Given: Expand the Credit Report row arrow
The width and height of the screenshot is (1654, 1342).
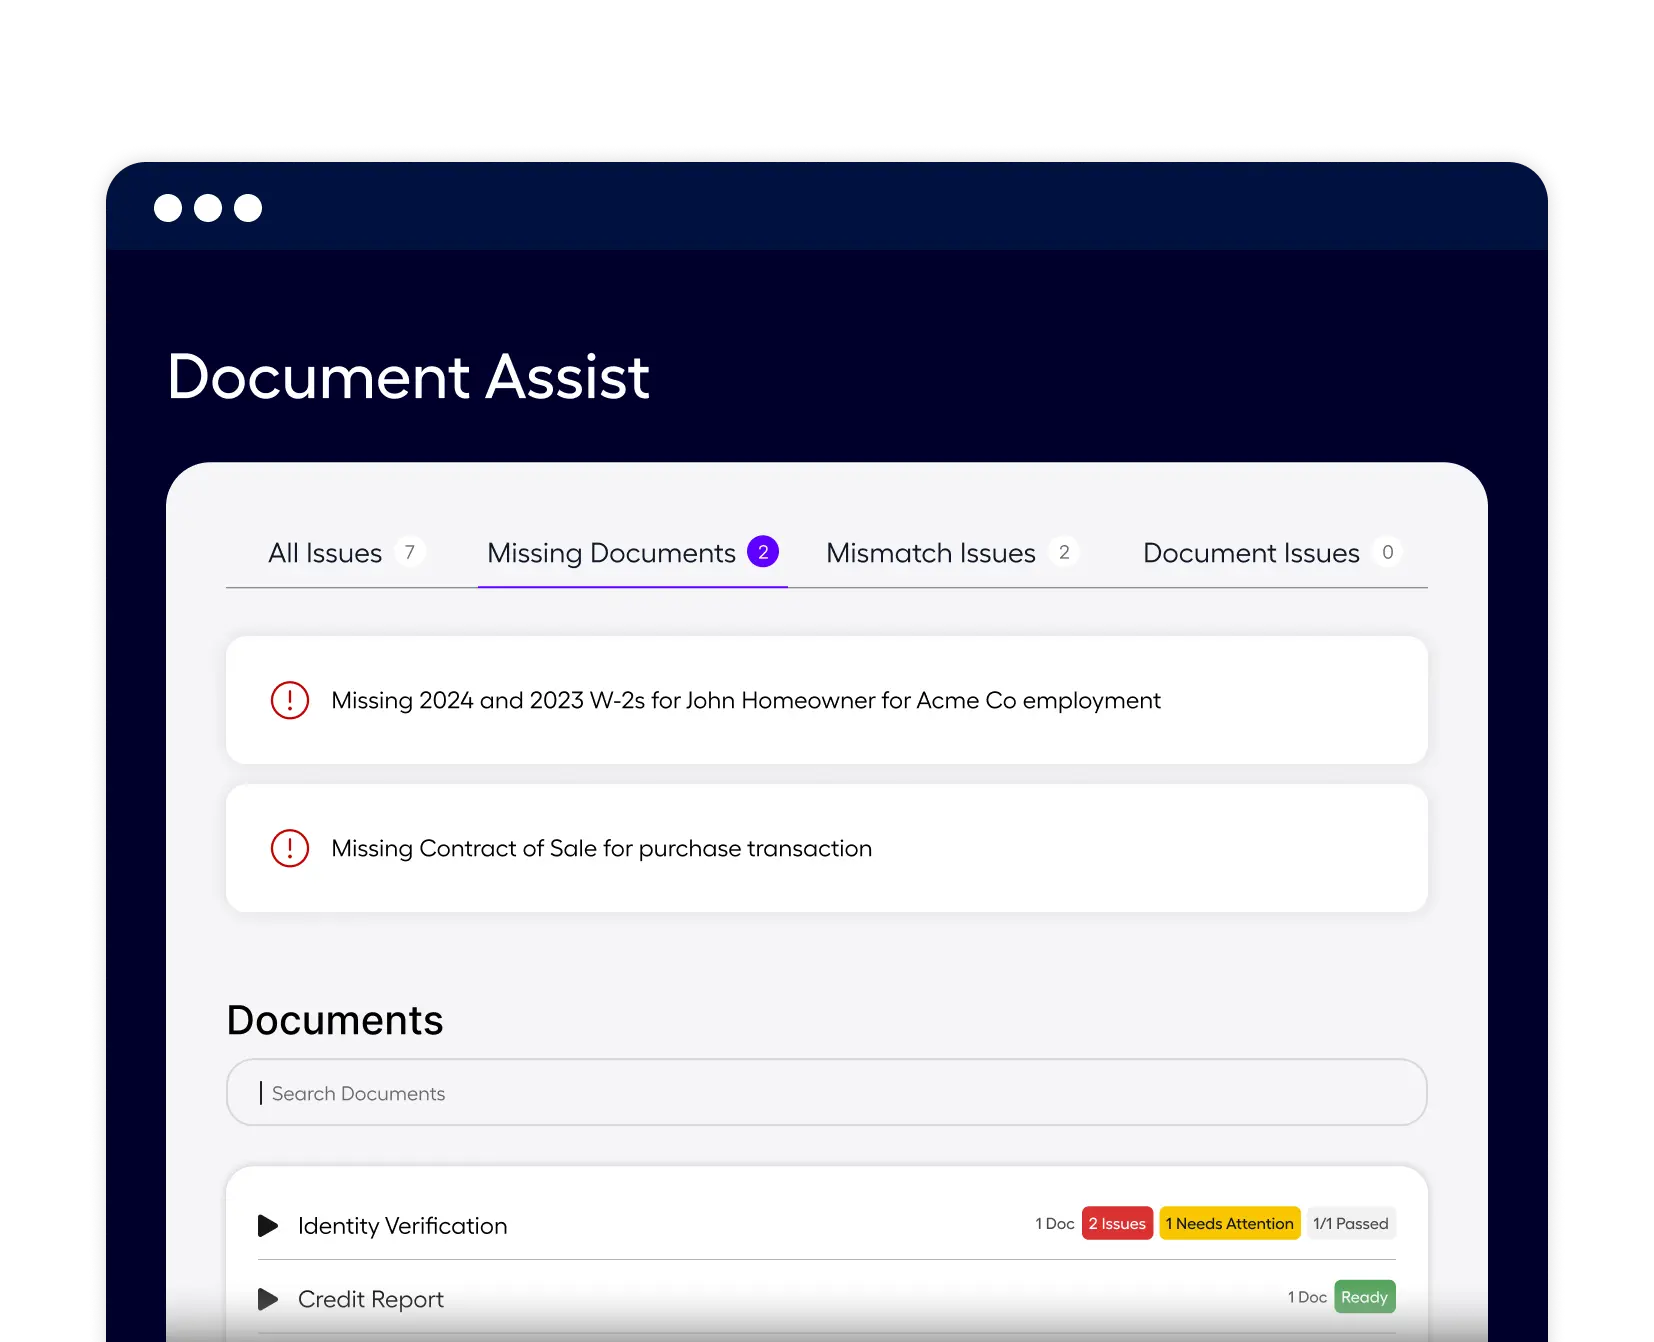Looking at the screenshot, I should (x=268, y=1299).
